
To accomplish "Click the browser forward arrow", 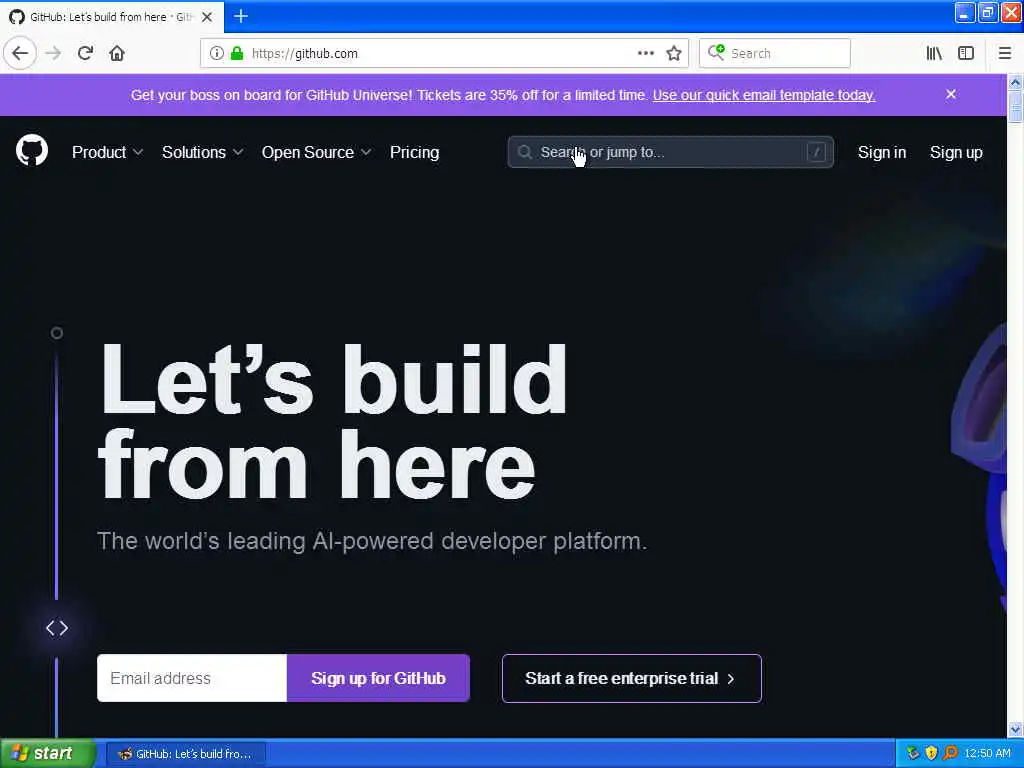I will pyautogui.click(x=54, y=53).
